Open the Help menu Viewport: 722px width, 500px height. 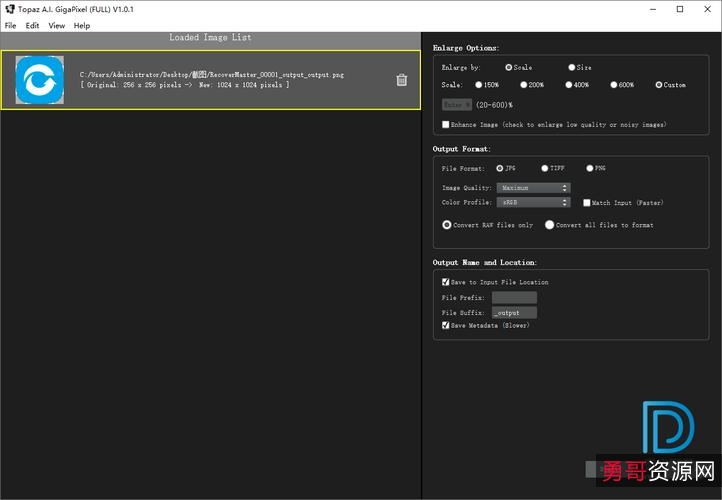point(82,26)
